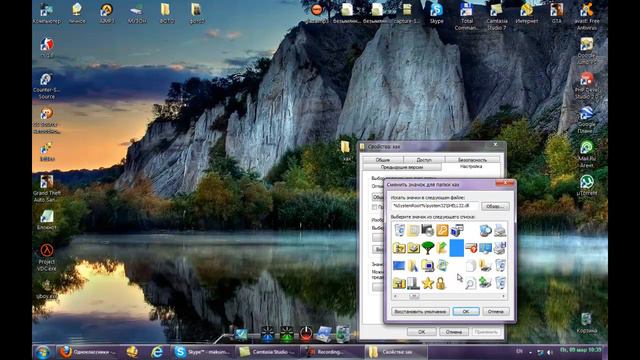Click the Windows Start orb
640x360 pixels.
(43, 352)
